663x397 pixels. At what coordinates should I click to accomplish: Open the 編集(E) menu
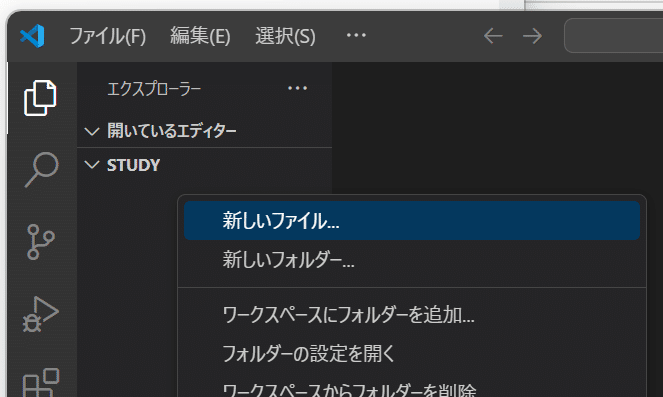200,36
